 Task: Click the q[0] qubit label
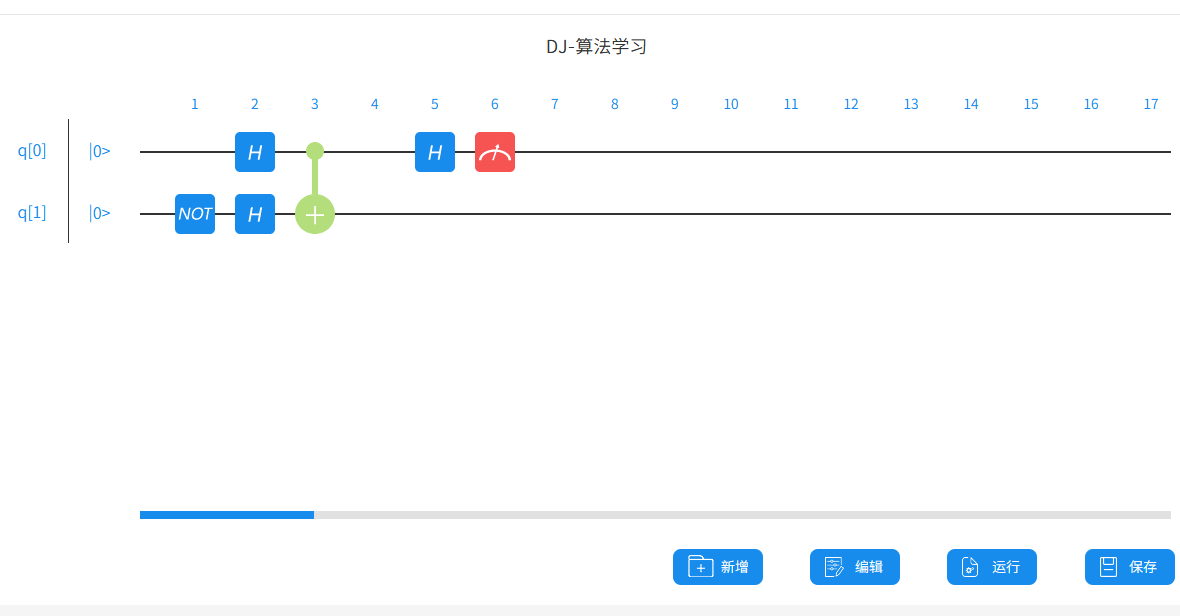coord(32,151)
